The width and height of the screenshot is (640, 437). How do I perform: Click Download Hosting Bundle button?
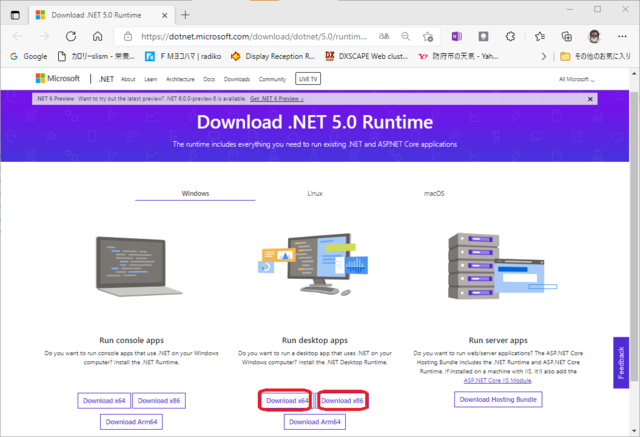498,399
